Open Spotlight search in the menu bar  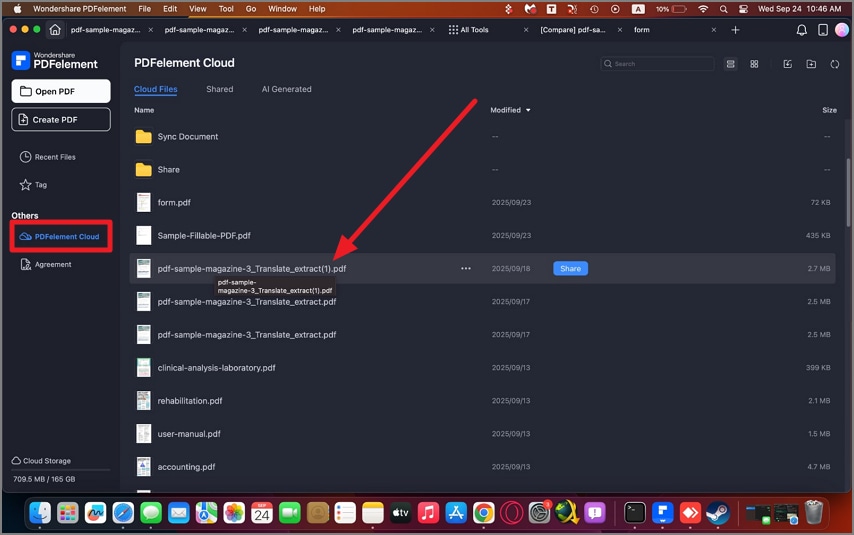tap(723, 9)
